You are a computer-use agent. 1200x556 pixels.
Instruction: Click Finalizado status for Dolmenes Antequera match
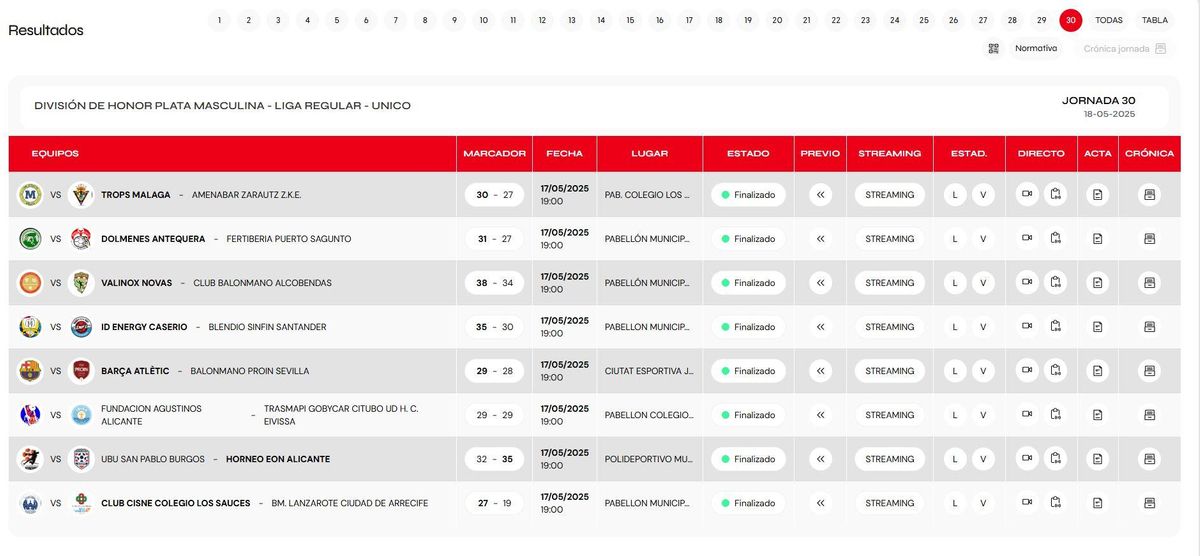click(x=748, y=239)
